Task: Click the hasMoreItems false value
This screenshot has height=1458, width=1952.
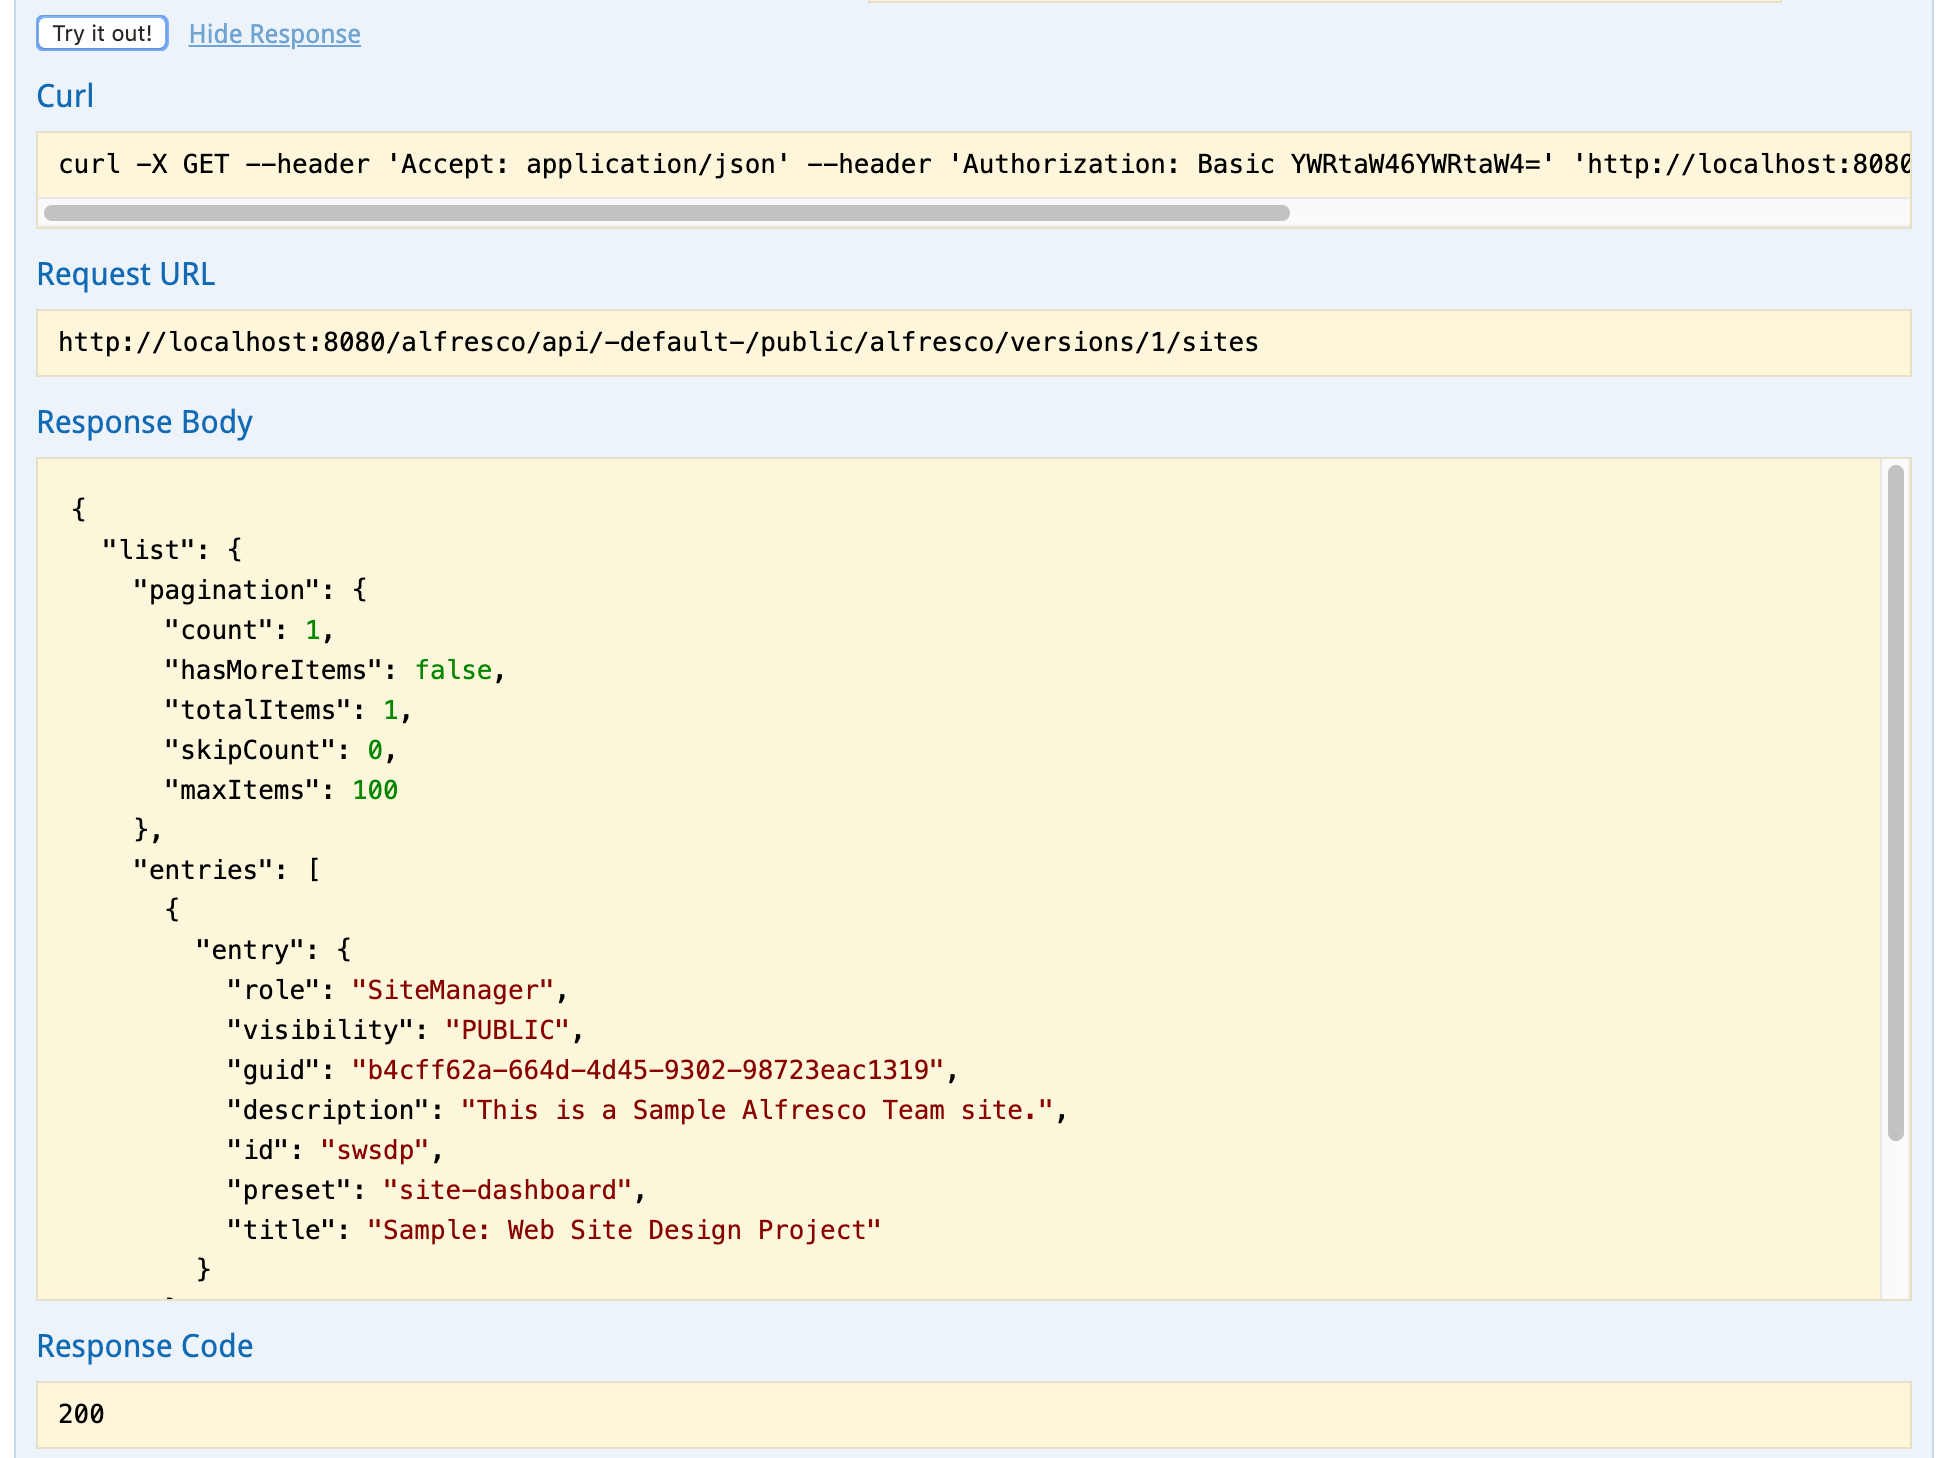Action: pyautogui.click(x=454, y=669)
